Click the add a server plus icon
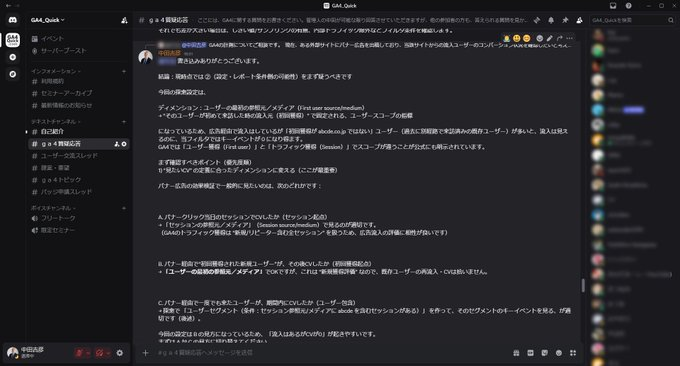 (13, 57)
